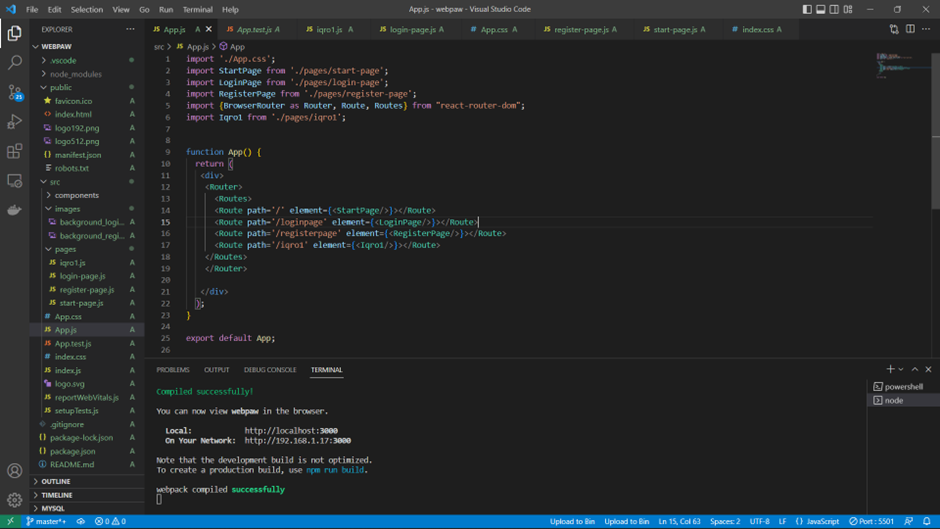Open the launch profile dropdown next to plus

tap(900, 369)
